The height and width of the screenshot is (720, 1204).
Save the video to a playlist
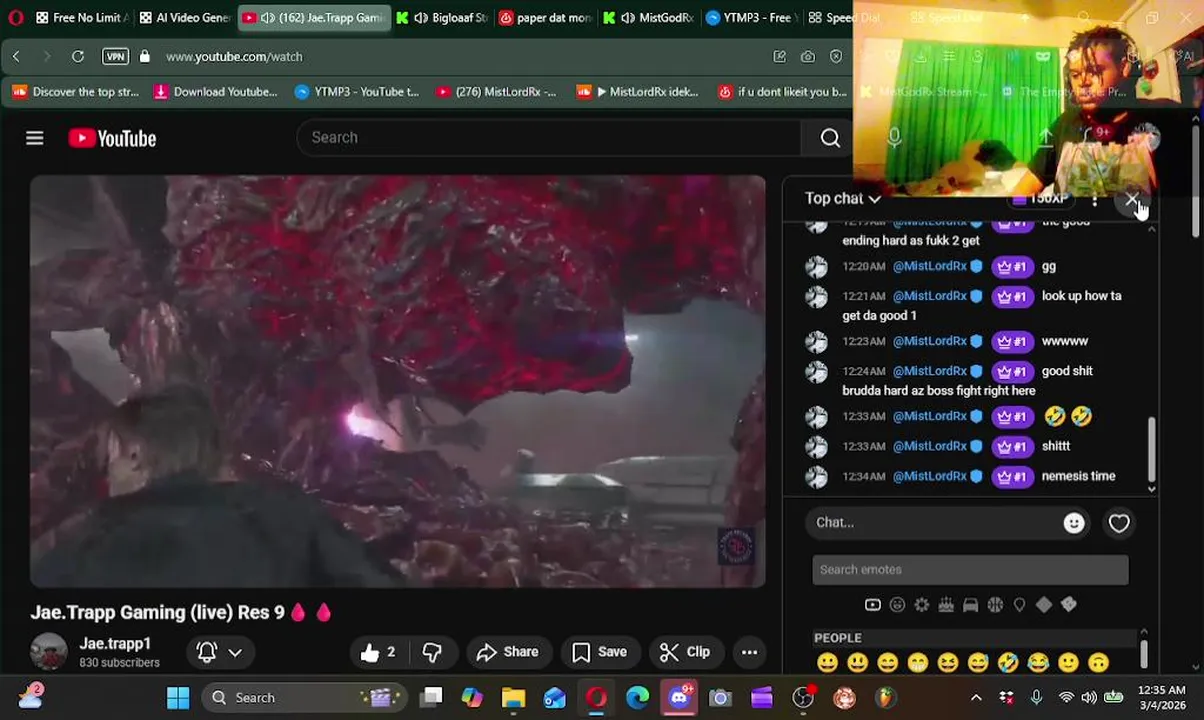599,652
